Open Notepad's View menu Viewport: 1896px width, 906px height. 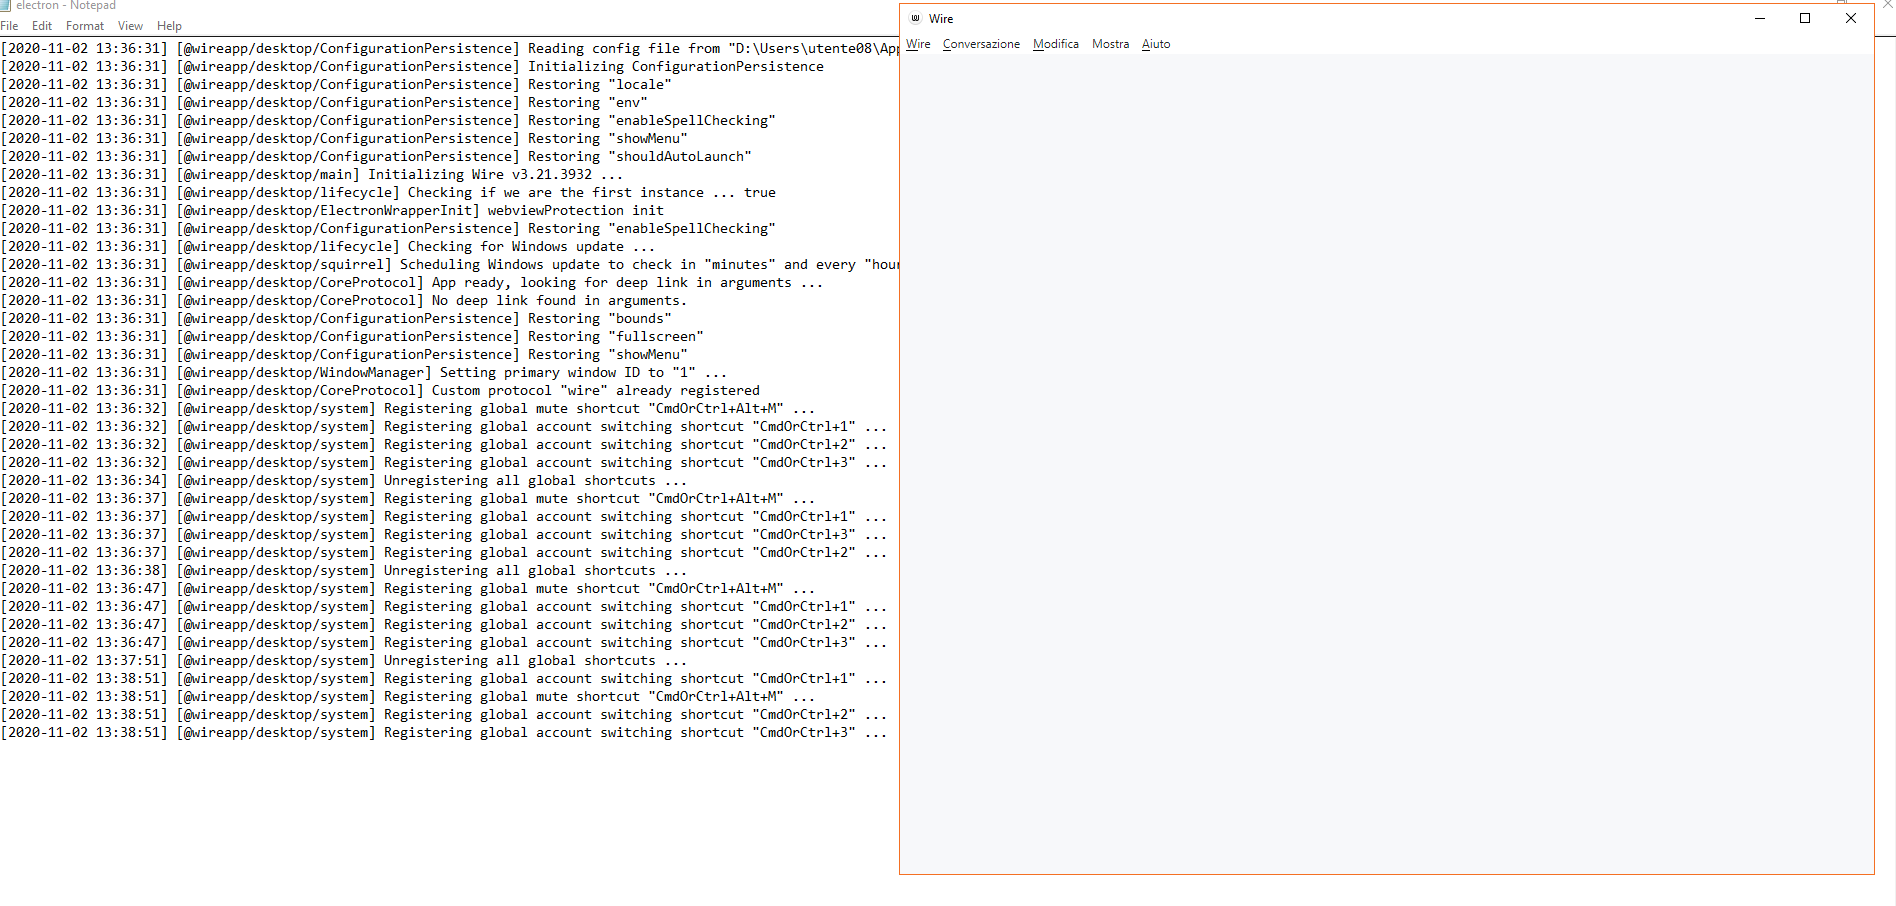[x=130, y=25]
